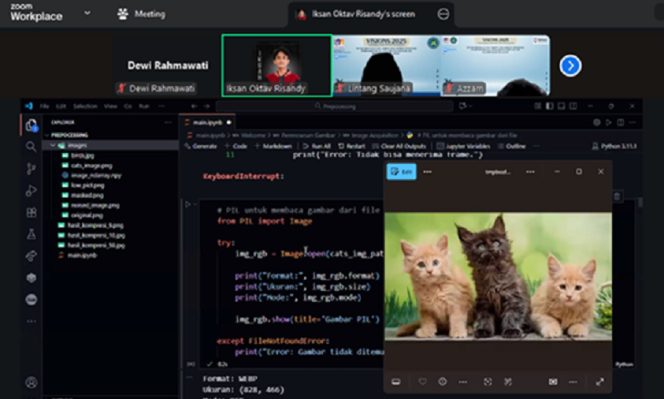This screenshot has width=664, height=399.
Task: Open the View menu
Action: (x=111, y=106)
